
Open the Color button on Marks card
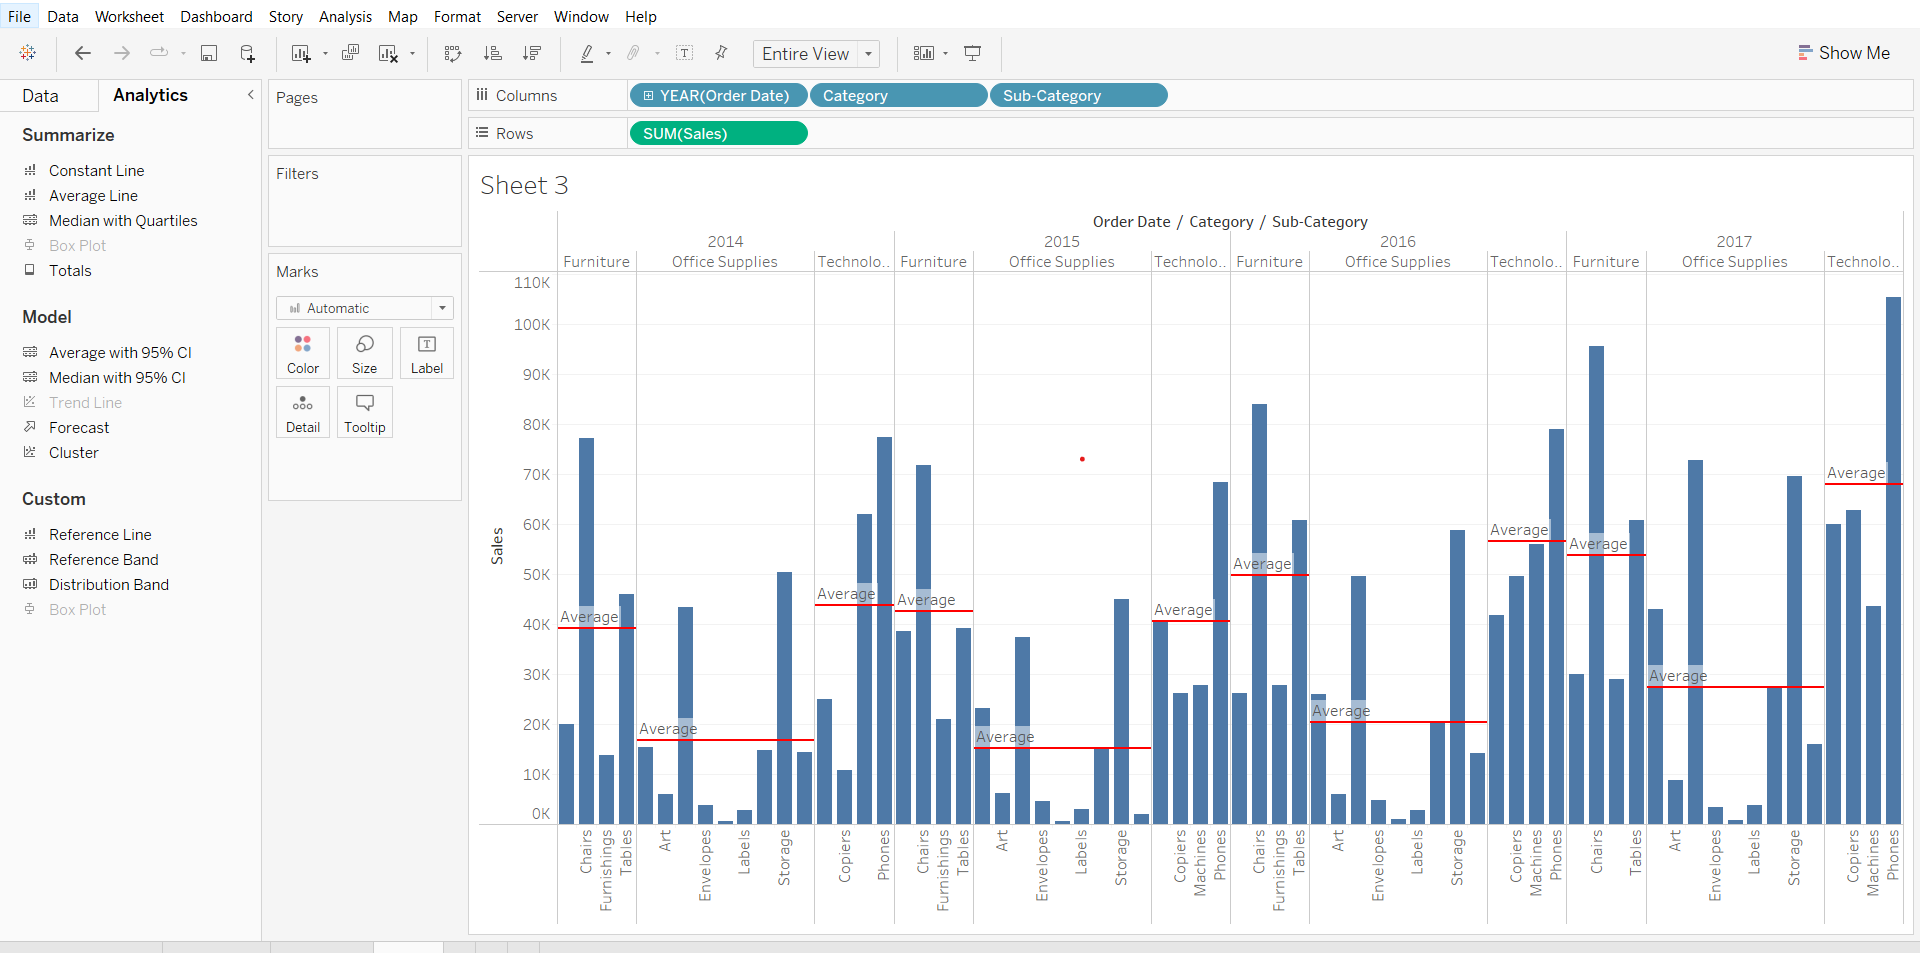(x=303, y=353)
